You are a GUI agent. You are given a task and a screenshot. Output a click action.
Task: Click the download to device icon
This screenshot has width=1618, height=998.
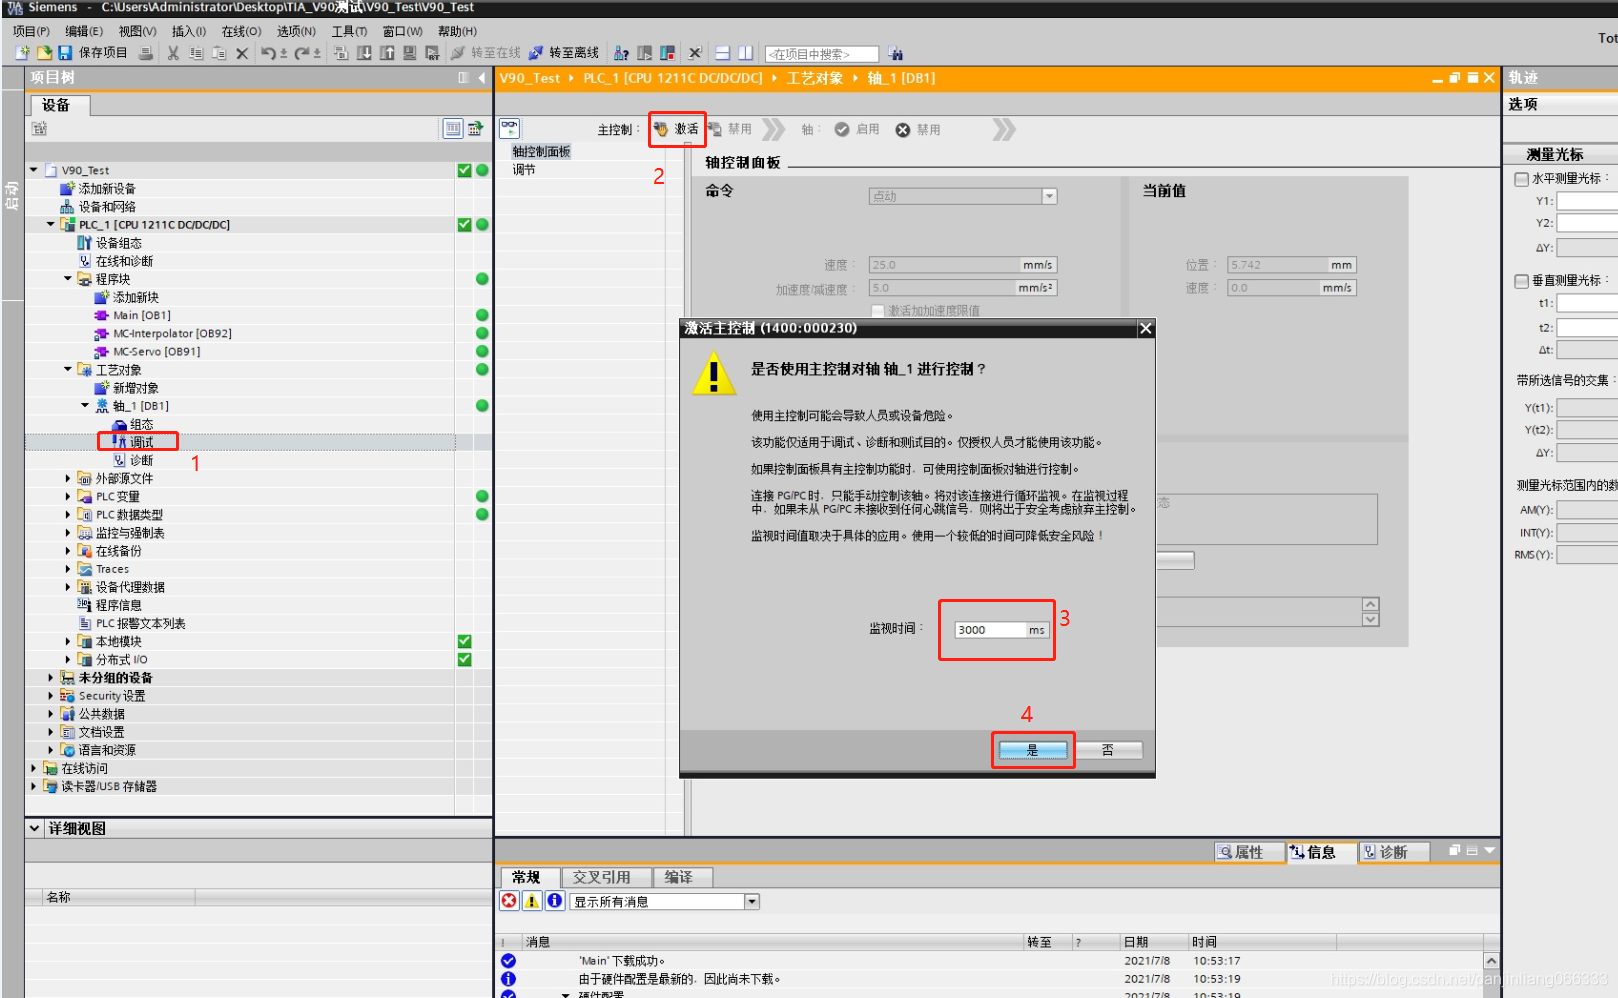(x=364, y=53)
